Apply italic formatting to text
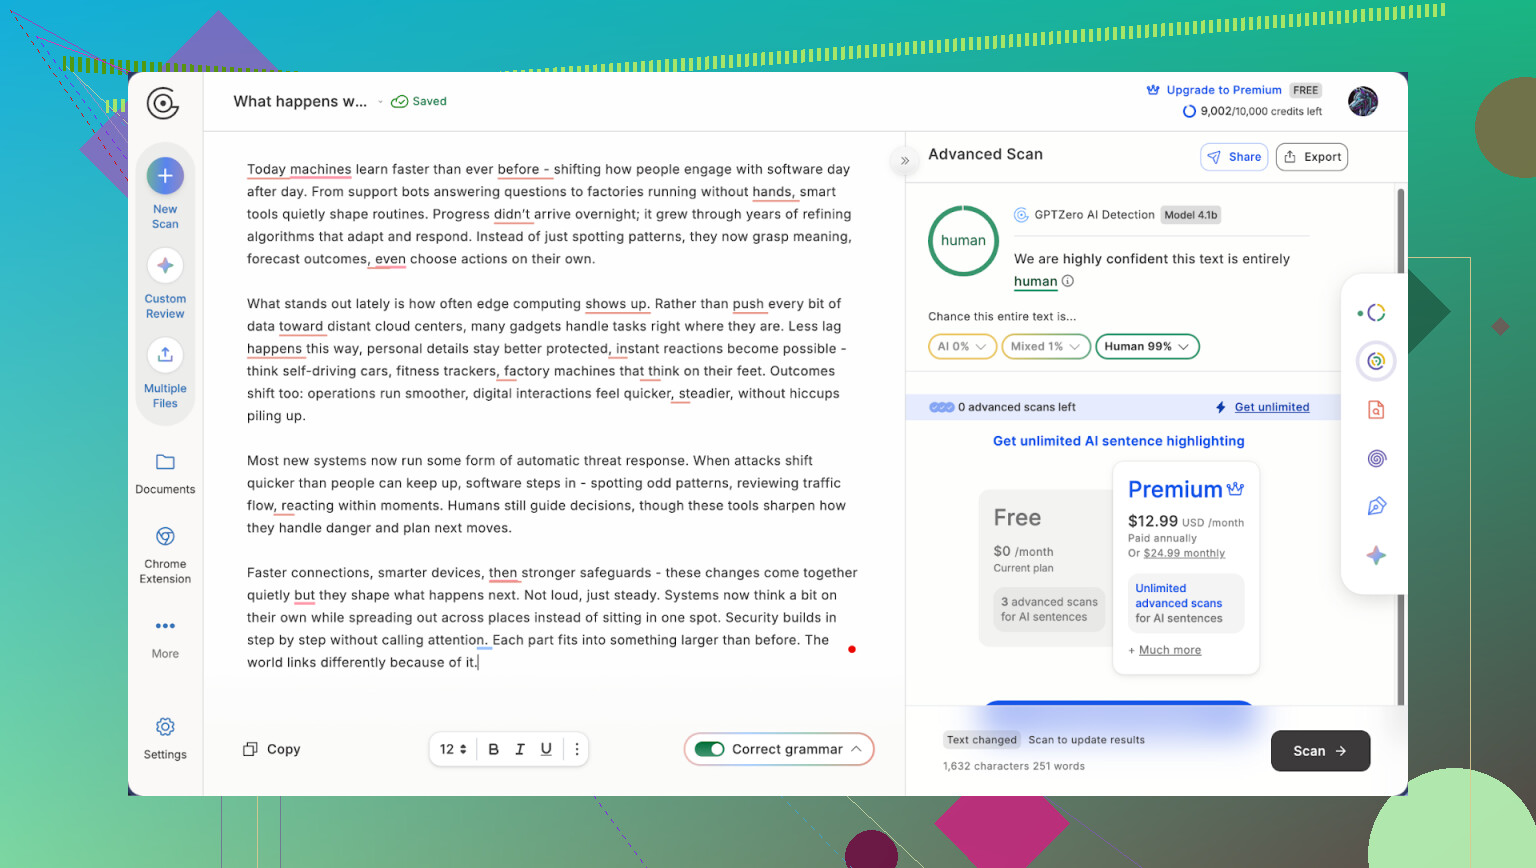Viewport: 1536px width, 868px height. tap(520, 749)
